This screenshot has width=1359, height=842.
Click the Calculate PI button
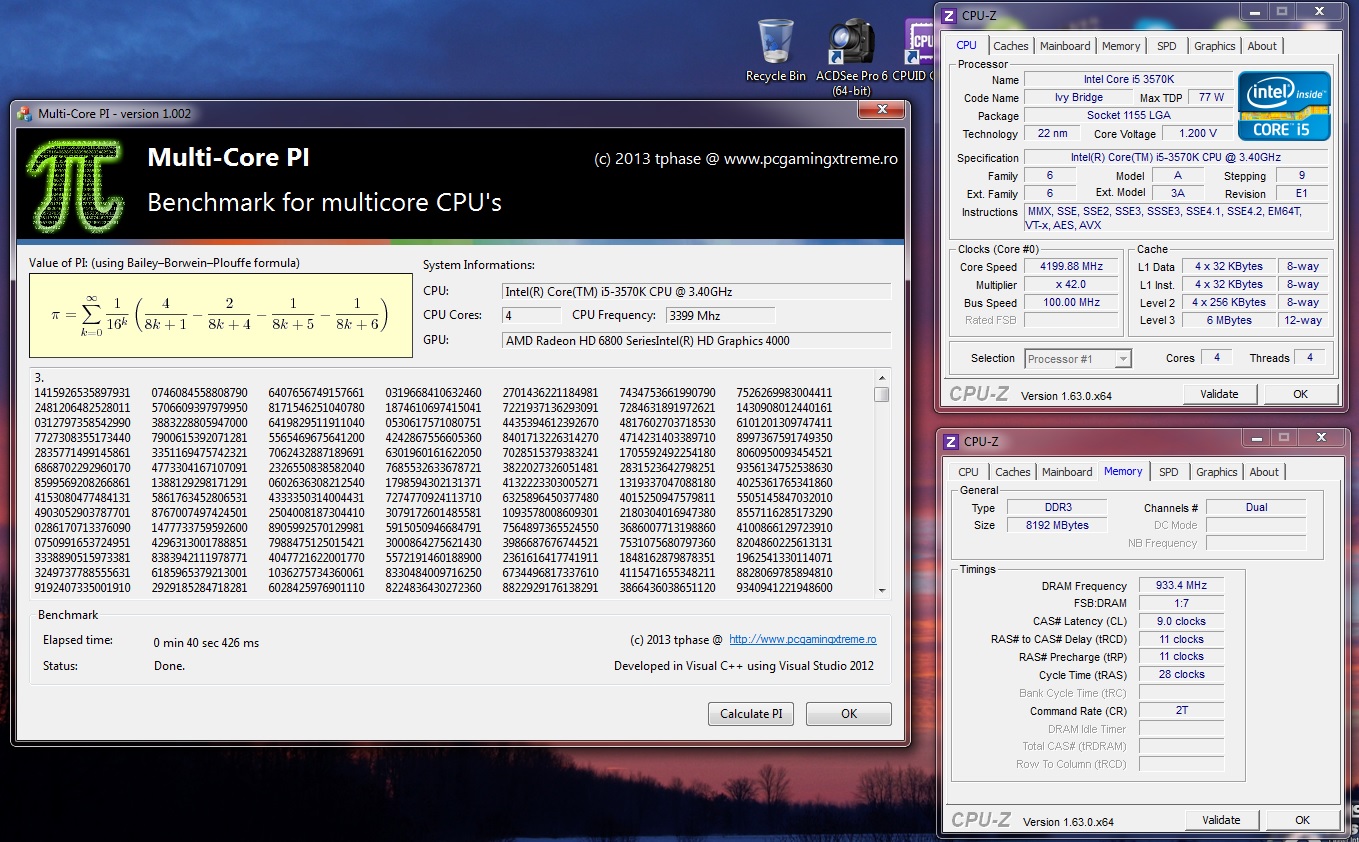pyautogui.click(x=751, y=714)
